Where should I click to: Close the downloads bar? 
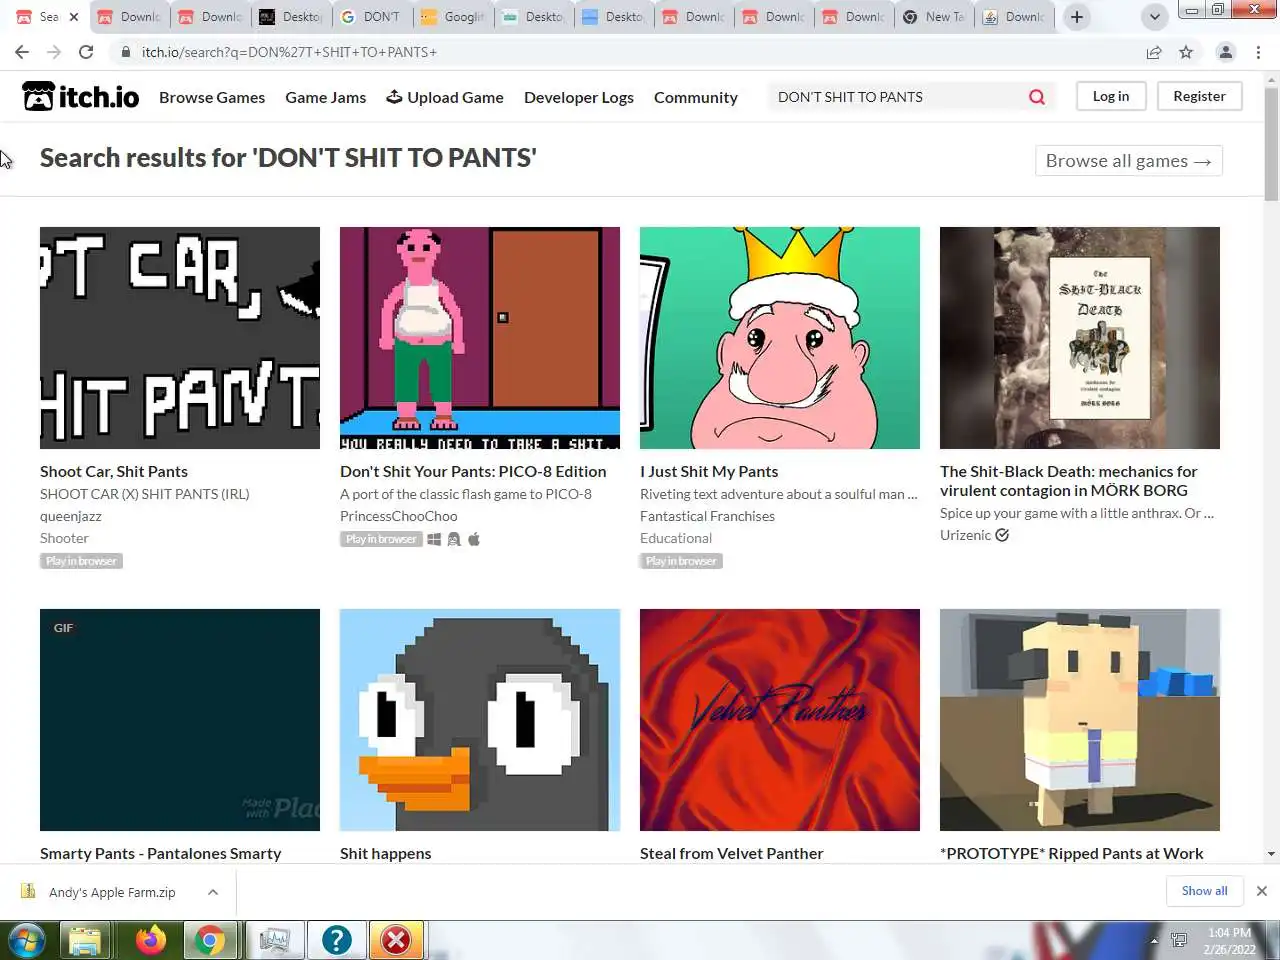[x=1262, y=891]
